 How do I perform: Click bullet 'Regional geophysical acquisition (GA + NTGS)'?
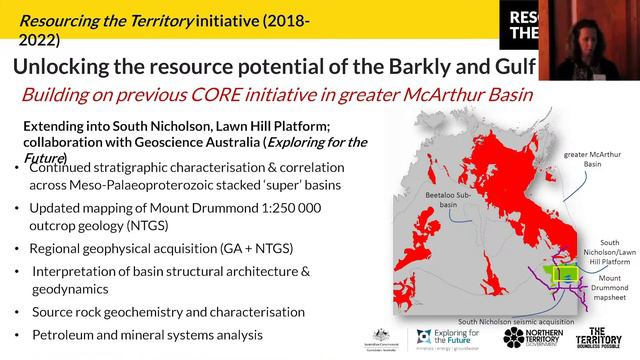(161, 249)
